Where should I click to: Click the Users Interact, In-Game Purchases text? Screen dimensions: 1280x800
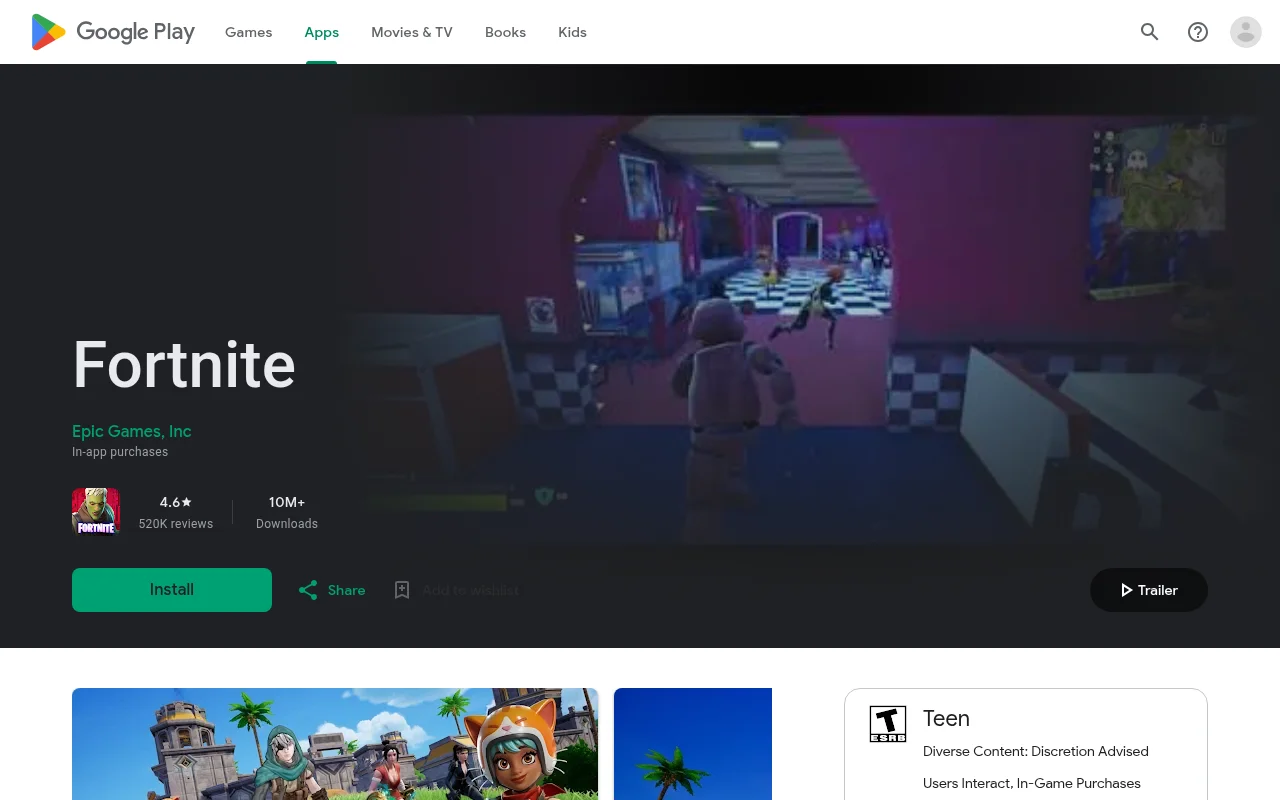pyautogui.click(x=1032, y=783)
